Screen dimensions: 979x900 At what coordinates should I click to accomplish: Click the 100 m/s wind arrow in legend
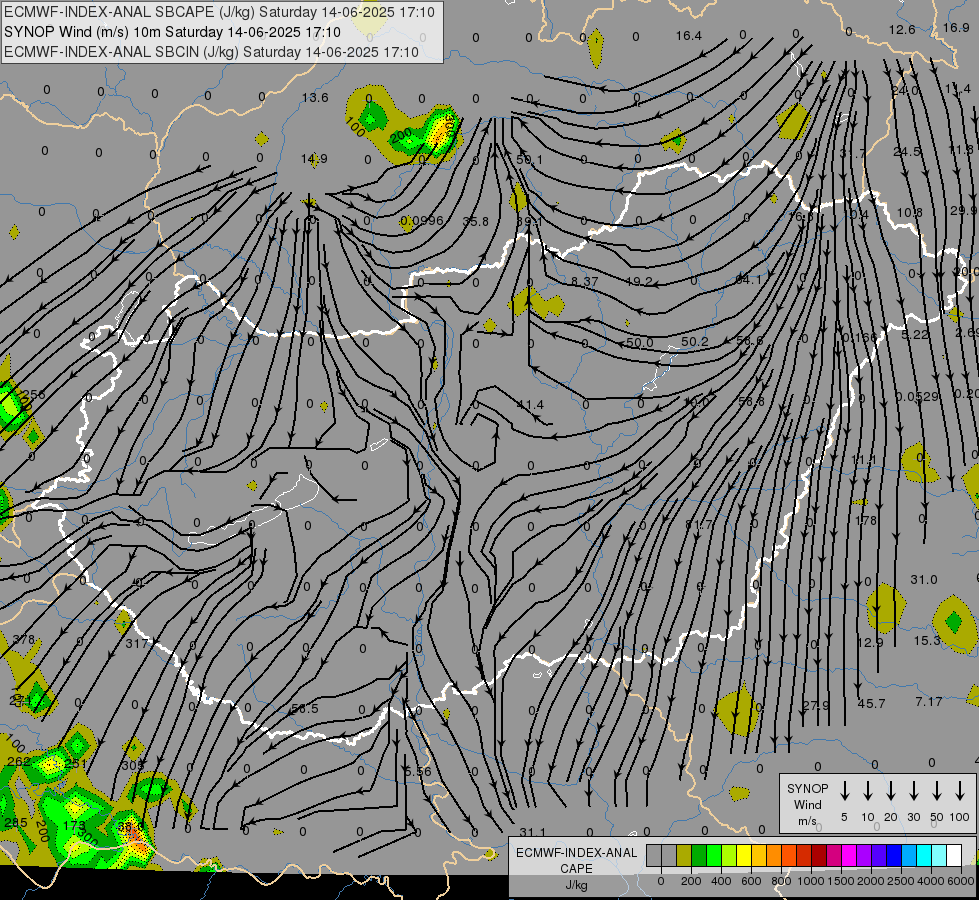point(960,791)
